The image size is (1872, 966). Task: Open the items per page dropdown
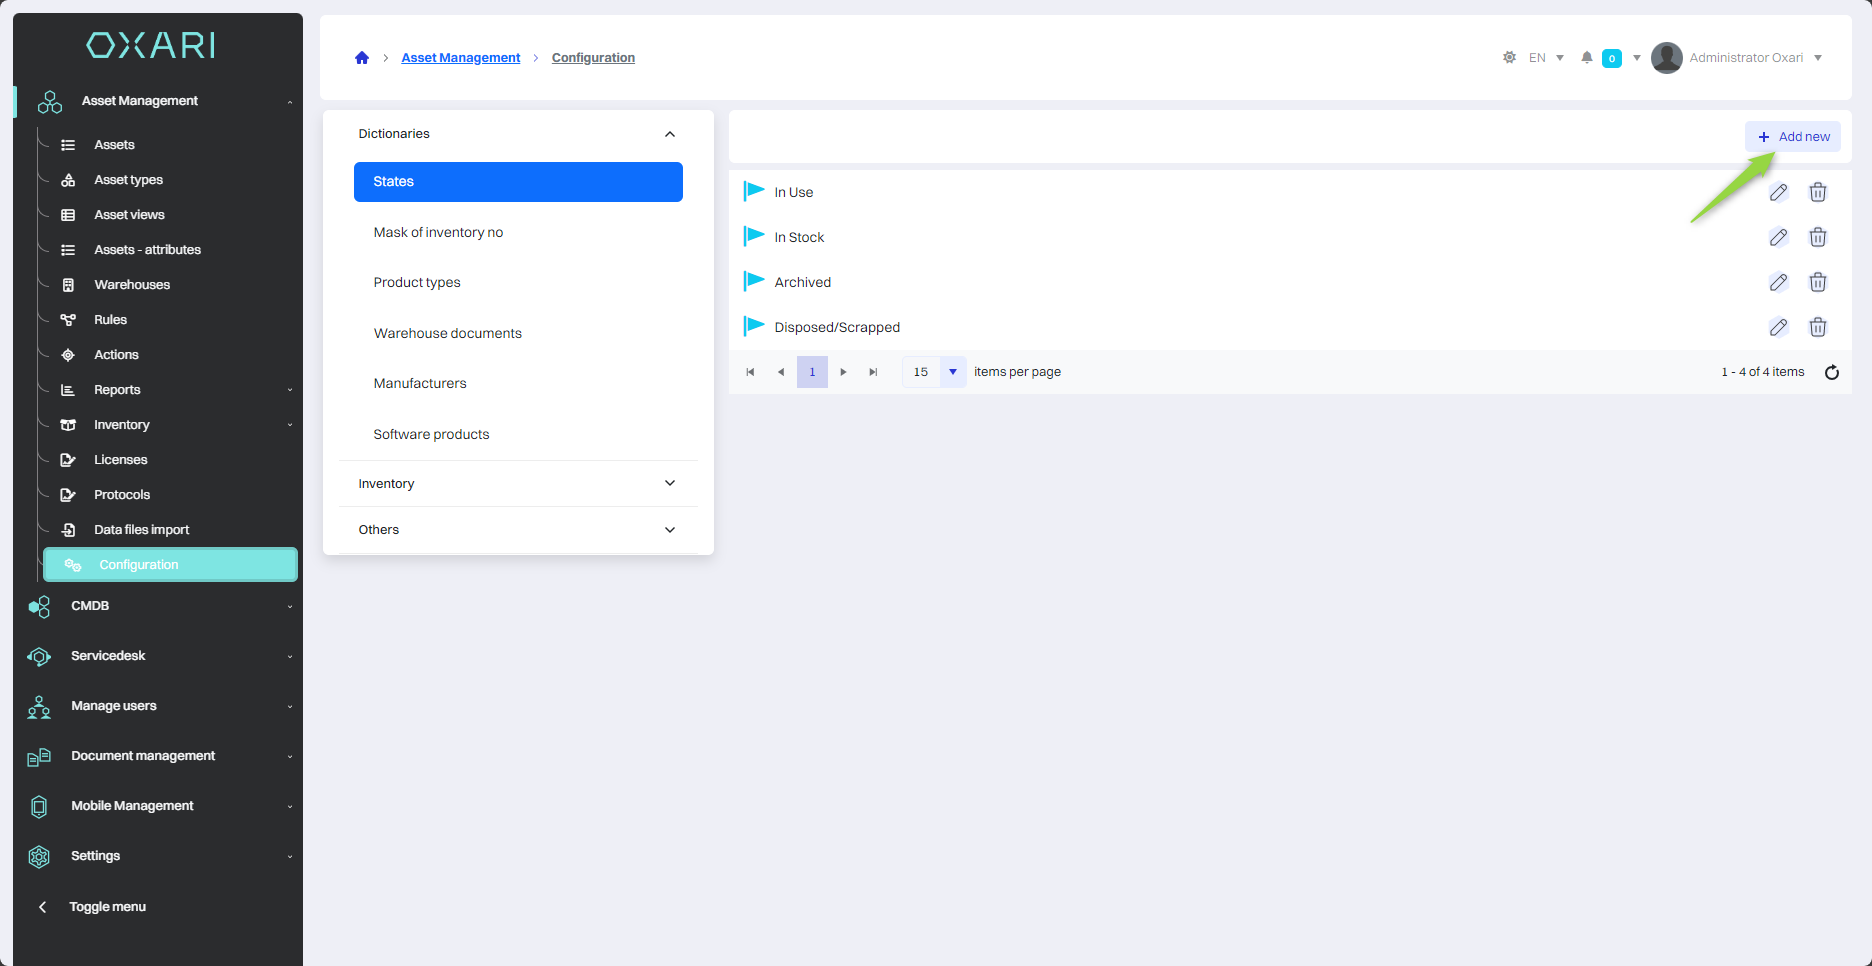952,372
